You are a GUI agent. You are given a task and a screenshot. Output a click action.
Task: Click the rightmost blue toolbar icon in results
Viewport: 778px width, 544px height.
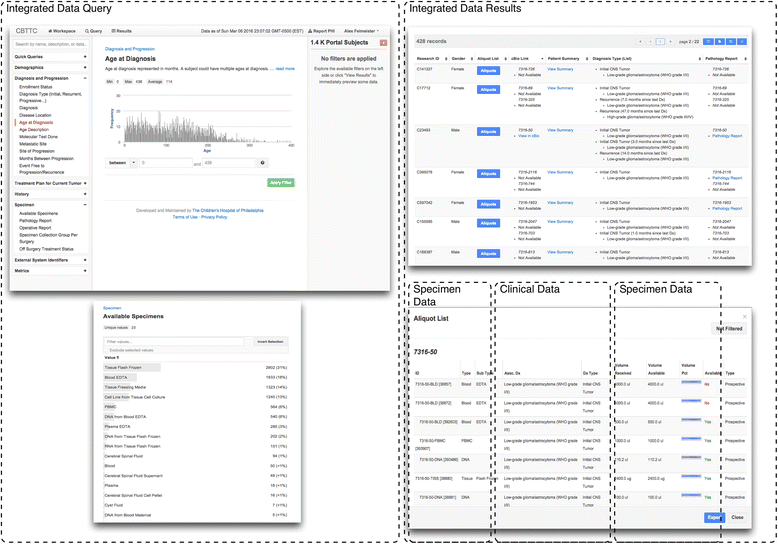(742, 42)
